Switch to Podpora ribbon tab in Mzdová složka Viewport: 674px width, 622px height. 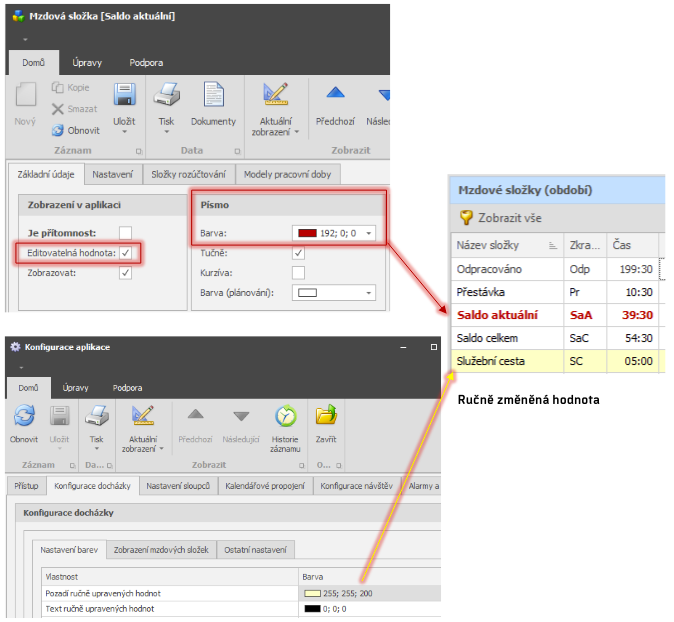point(146,63)
